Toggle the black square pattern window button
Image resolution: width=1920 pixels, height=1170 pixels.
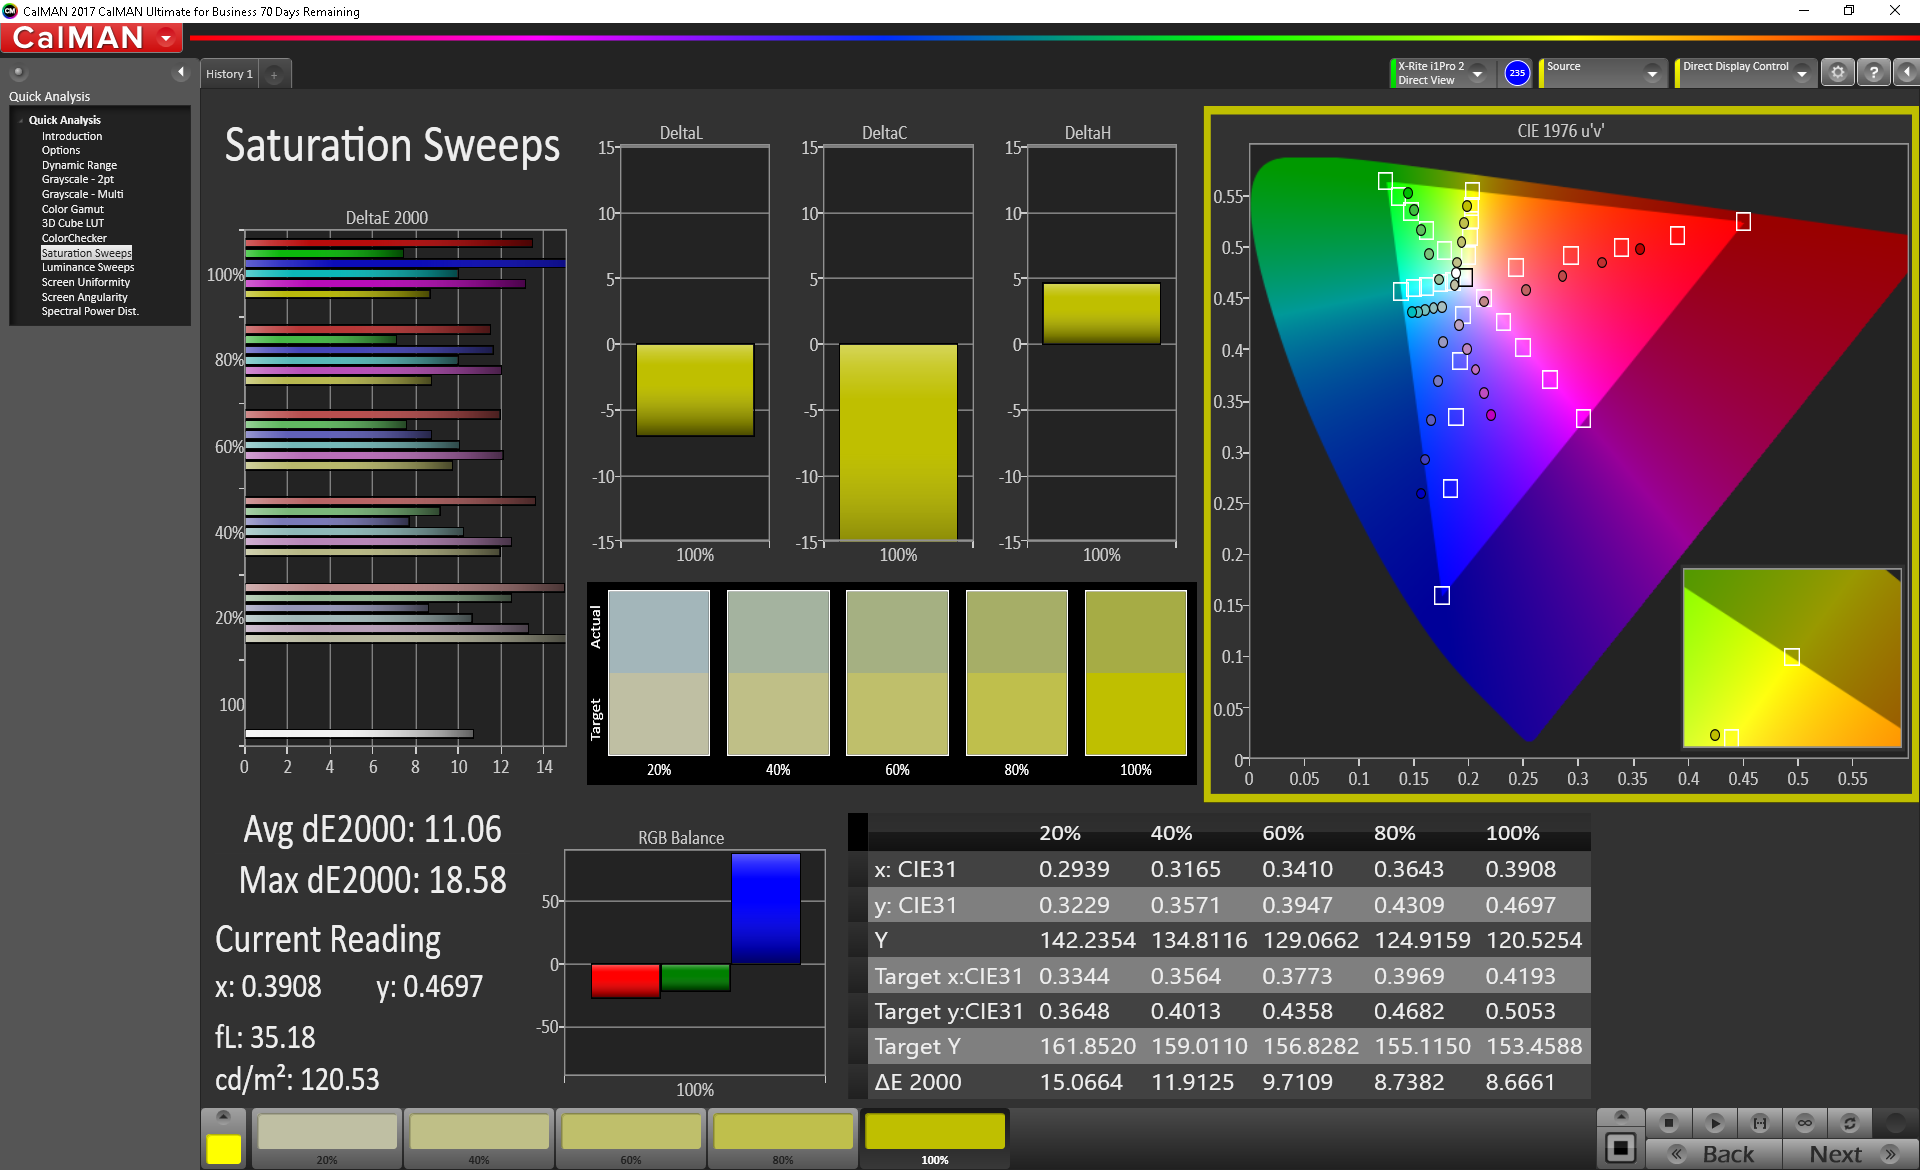[1620, 1147]
